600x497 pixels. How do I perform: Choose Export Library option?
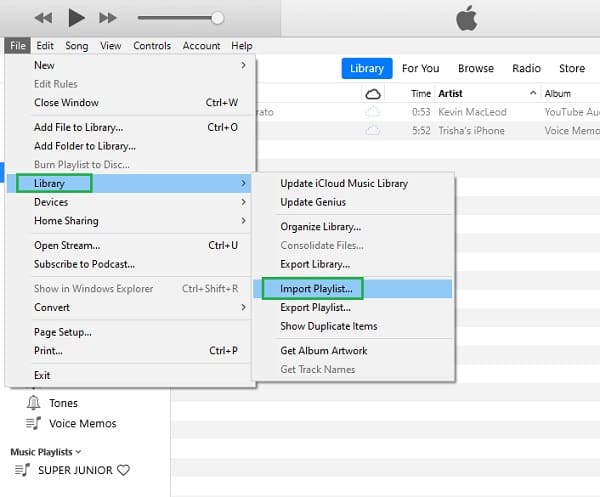[353, 264]
